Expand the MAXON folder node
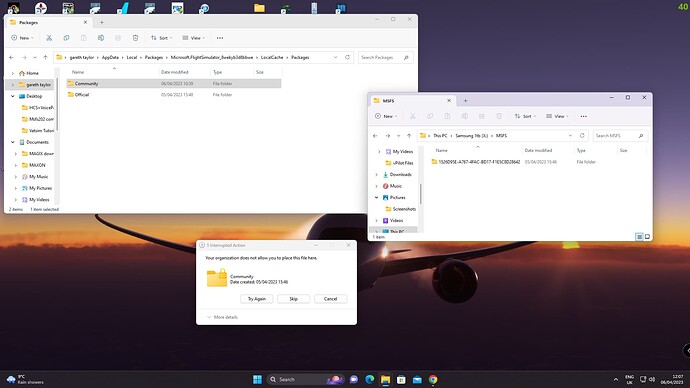The image size is (690, 388). (16, 165)
